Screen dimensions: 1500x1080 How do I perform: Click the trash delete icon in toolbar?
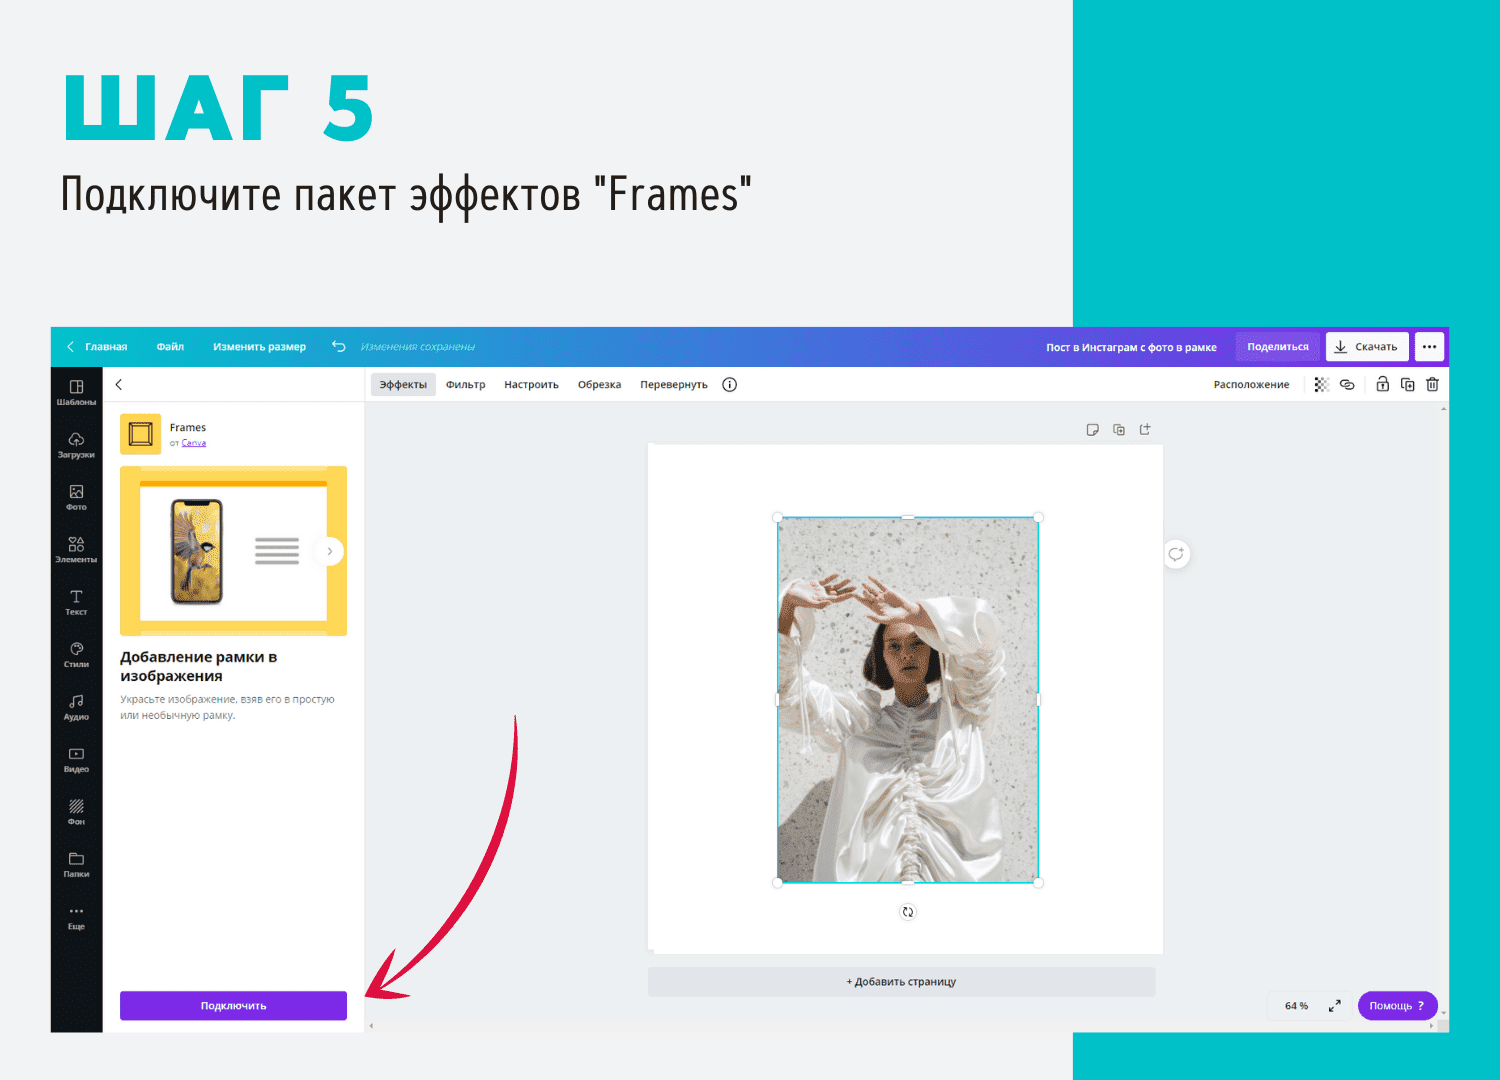click(x=1432, y=384)
